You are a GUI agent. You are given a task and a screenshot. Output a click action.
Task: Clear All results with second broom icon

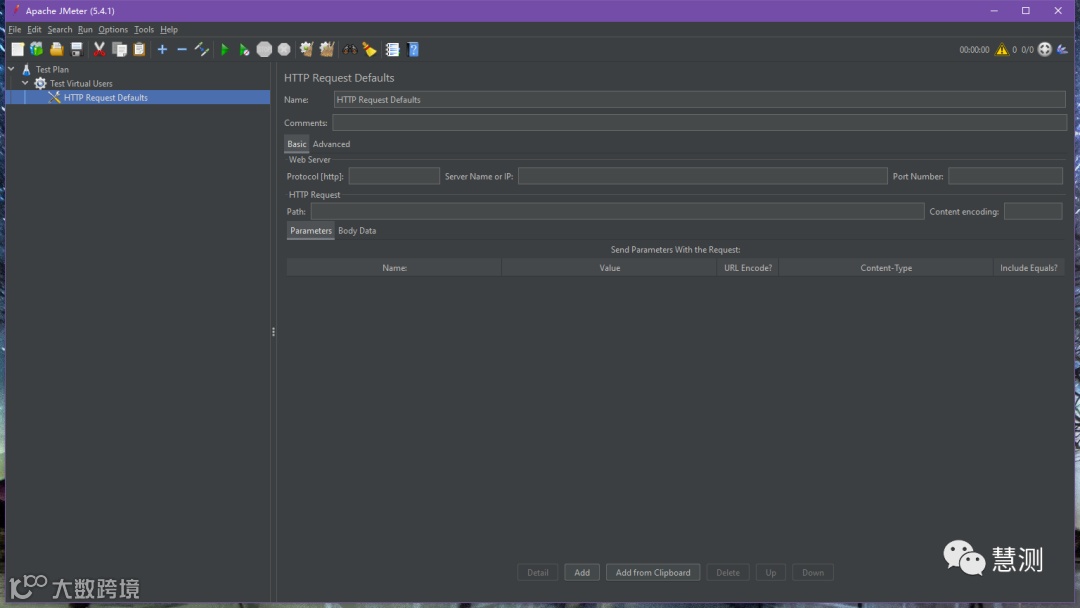point(326,49)
